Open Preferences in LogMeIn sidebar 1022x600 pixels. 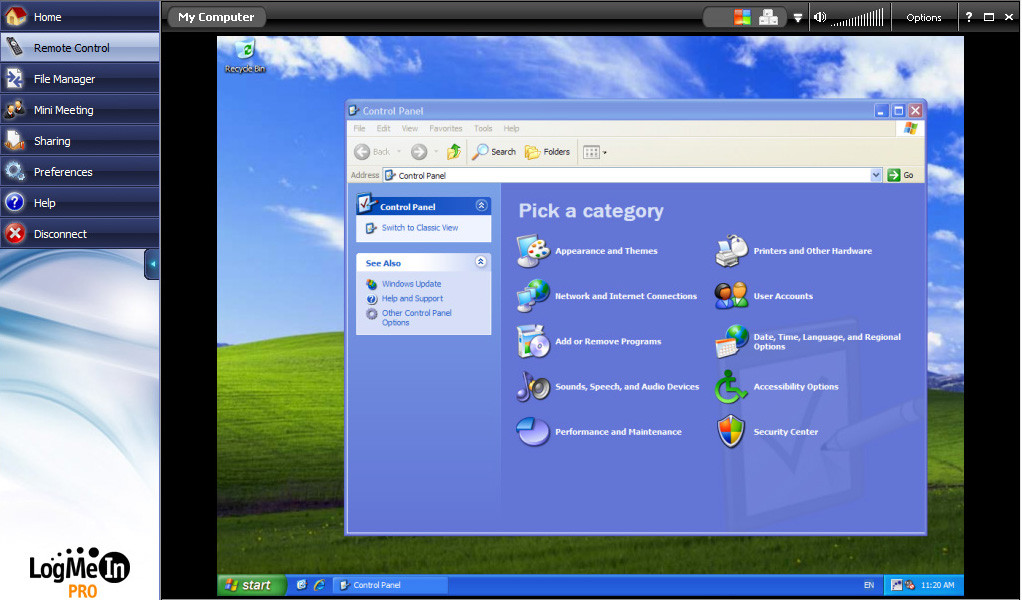80,172
